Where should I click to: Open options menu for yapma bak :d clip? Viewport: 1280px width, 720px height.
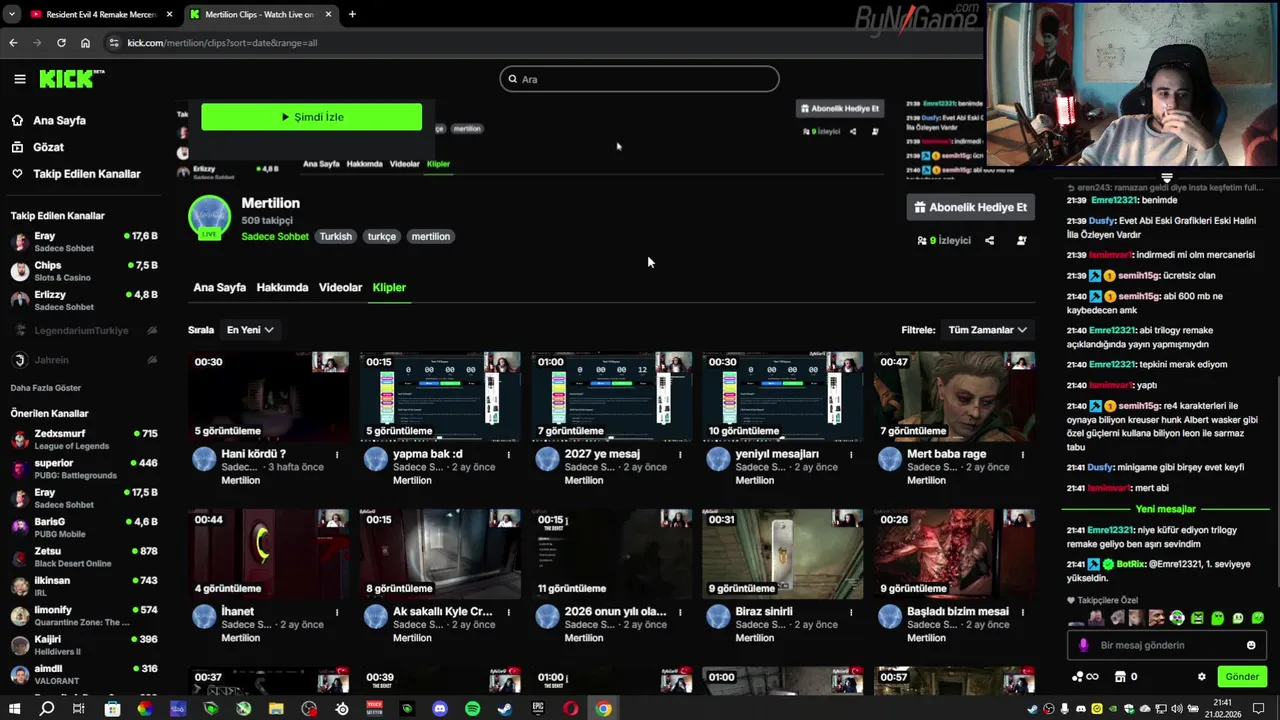(508, 455)
